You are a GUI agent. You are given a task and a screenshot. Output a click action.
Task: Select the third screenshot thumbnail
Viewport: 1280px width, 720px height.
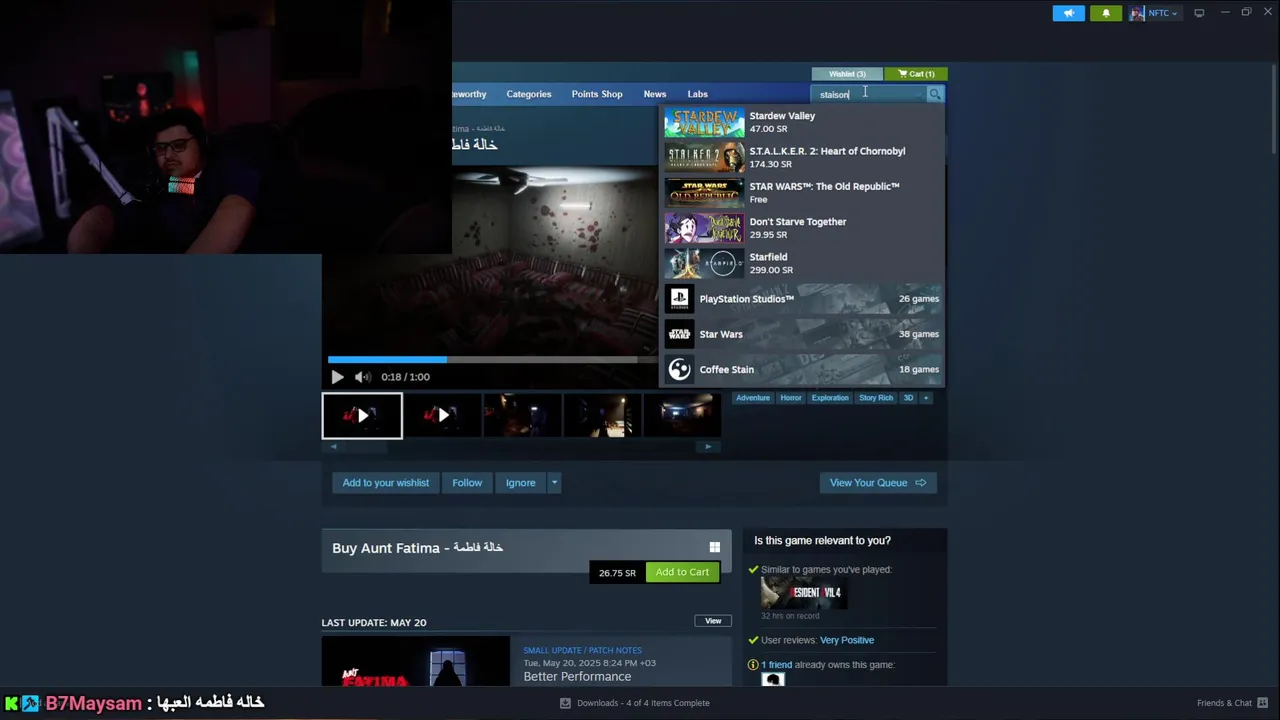522,416
